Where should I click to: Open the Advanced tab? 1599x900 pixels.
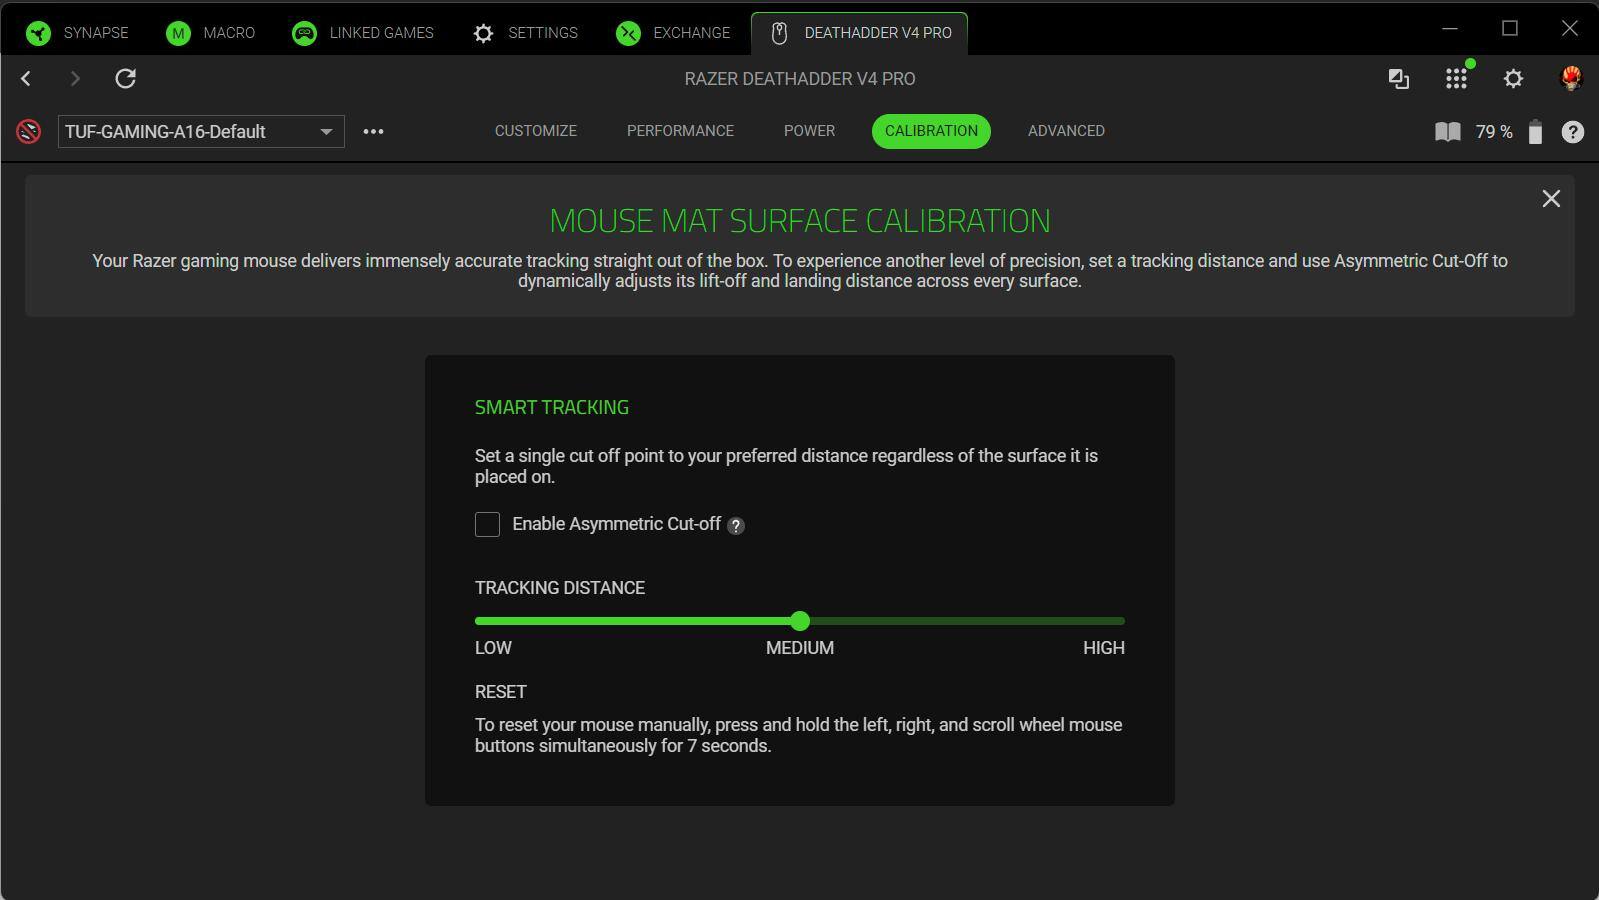[1066, 131]
